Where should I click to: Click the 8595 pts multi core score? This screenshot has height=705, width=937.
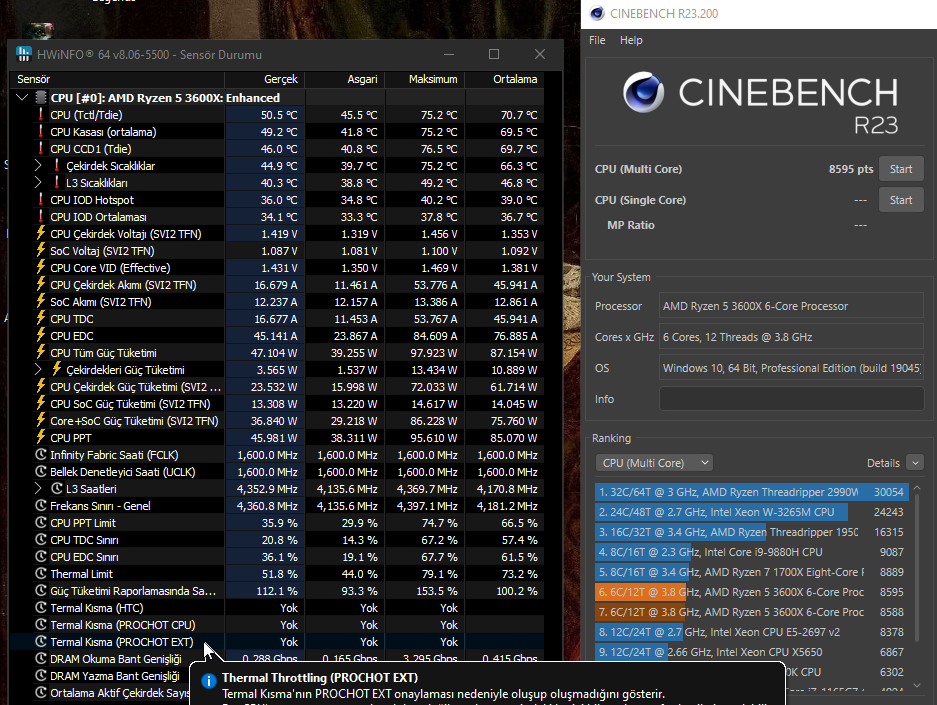point(850,169)
